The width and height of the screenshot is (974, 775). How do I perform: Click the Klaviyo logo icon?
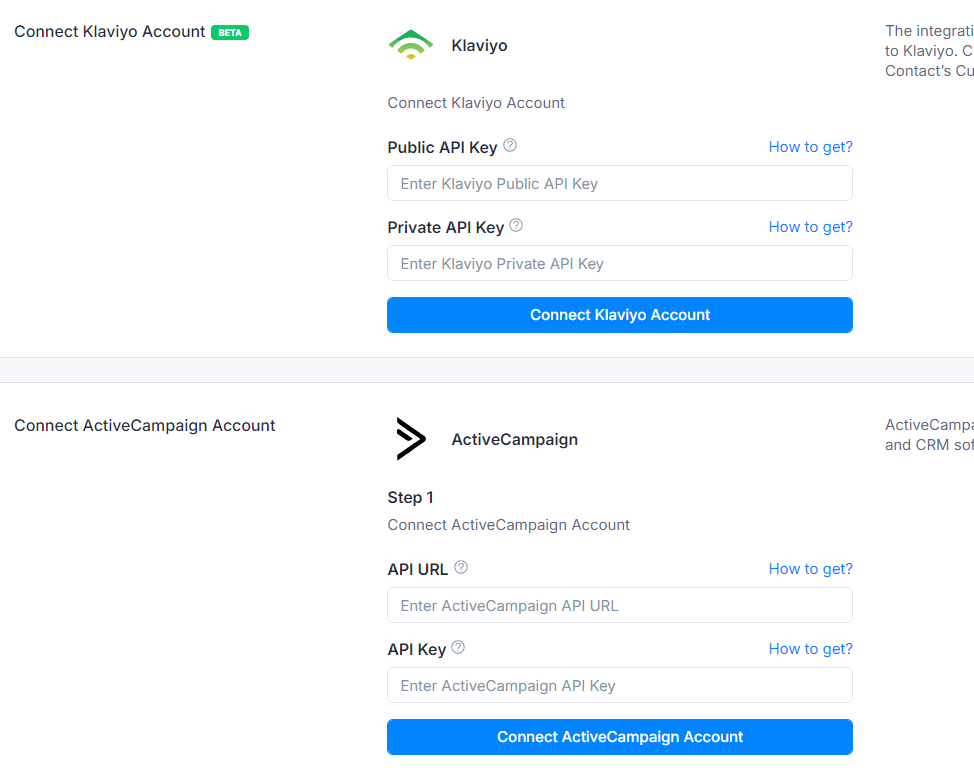pos(411,45)
